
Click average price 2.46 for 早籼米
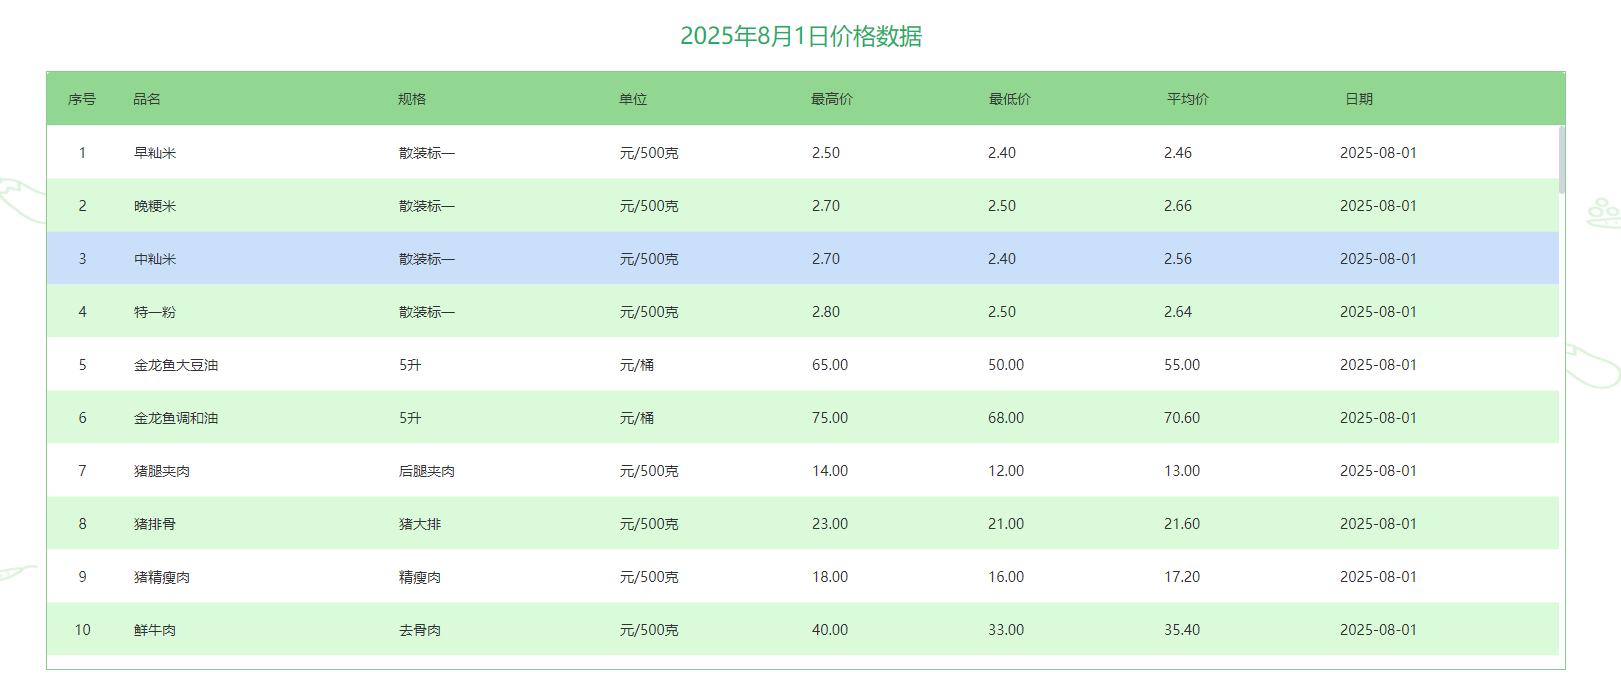[x=1178, y=153]
